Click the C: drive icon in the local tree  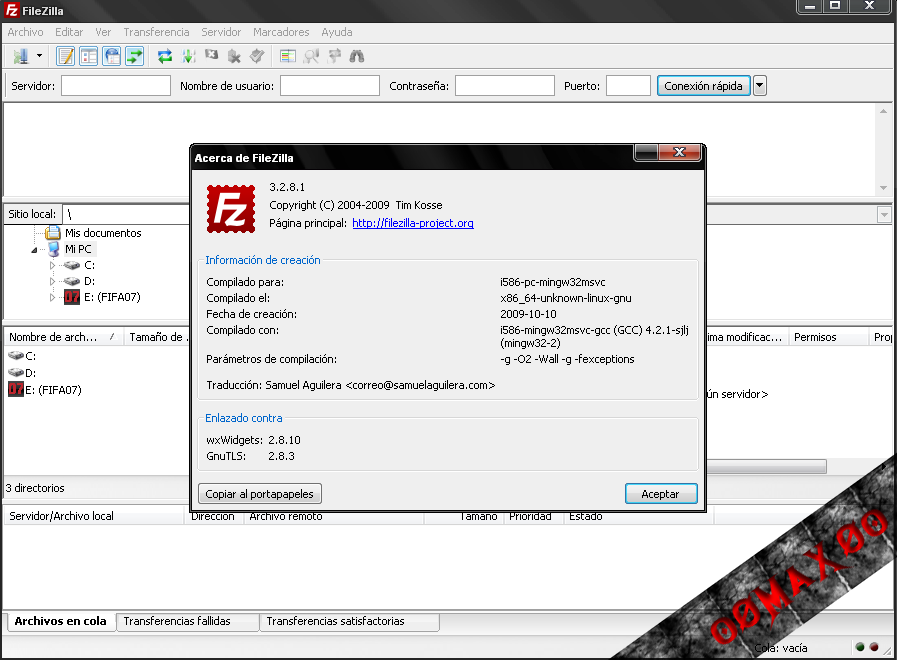click(72, 265)
